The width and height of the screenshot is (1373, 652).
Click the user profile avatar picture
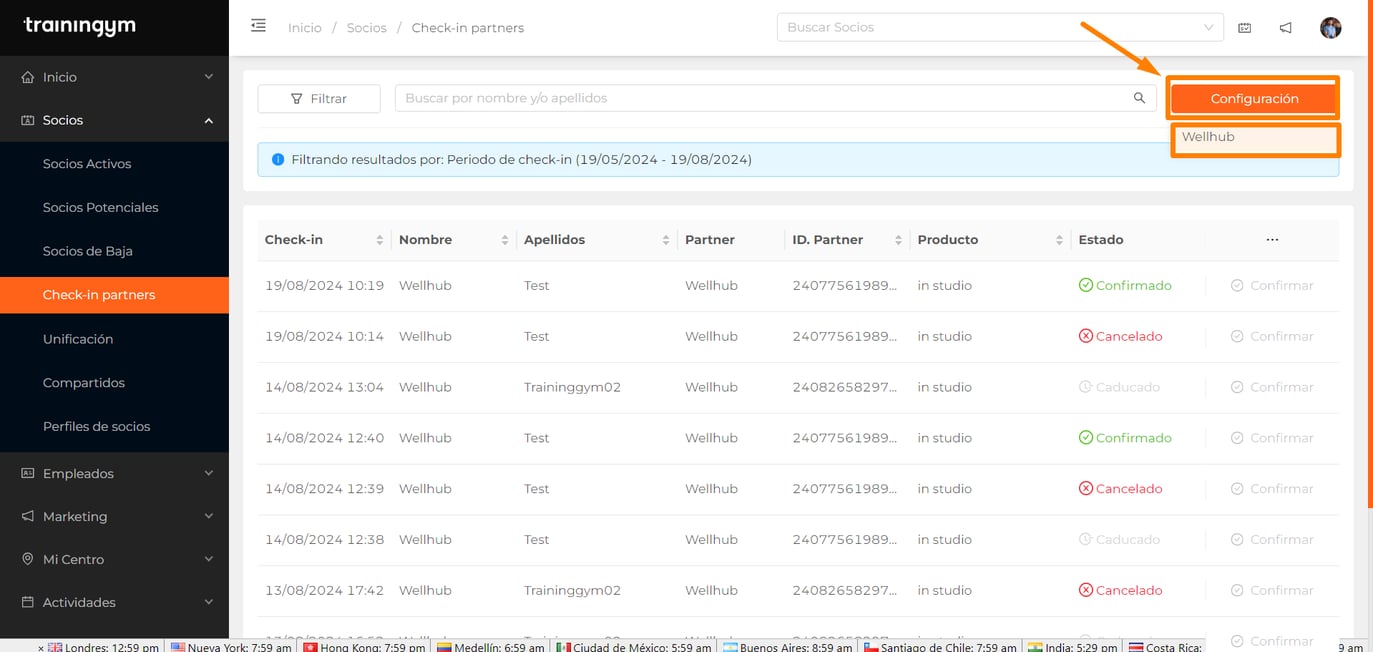click(x=1330, y=27)
